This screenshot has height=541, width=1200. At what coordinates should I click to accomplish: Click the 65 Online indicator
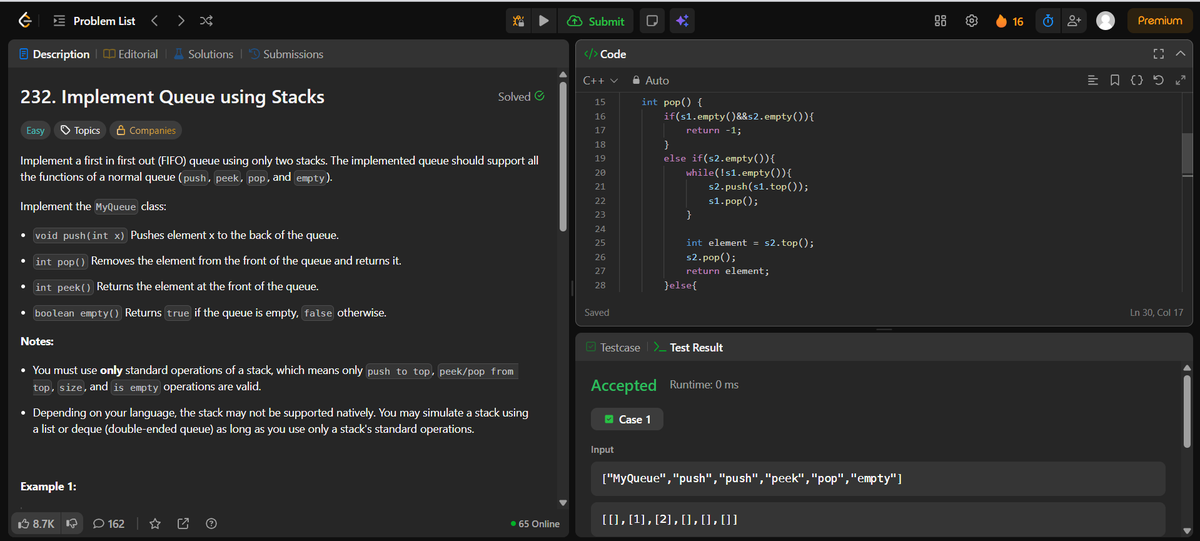coord(535,524)
